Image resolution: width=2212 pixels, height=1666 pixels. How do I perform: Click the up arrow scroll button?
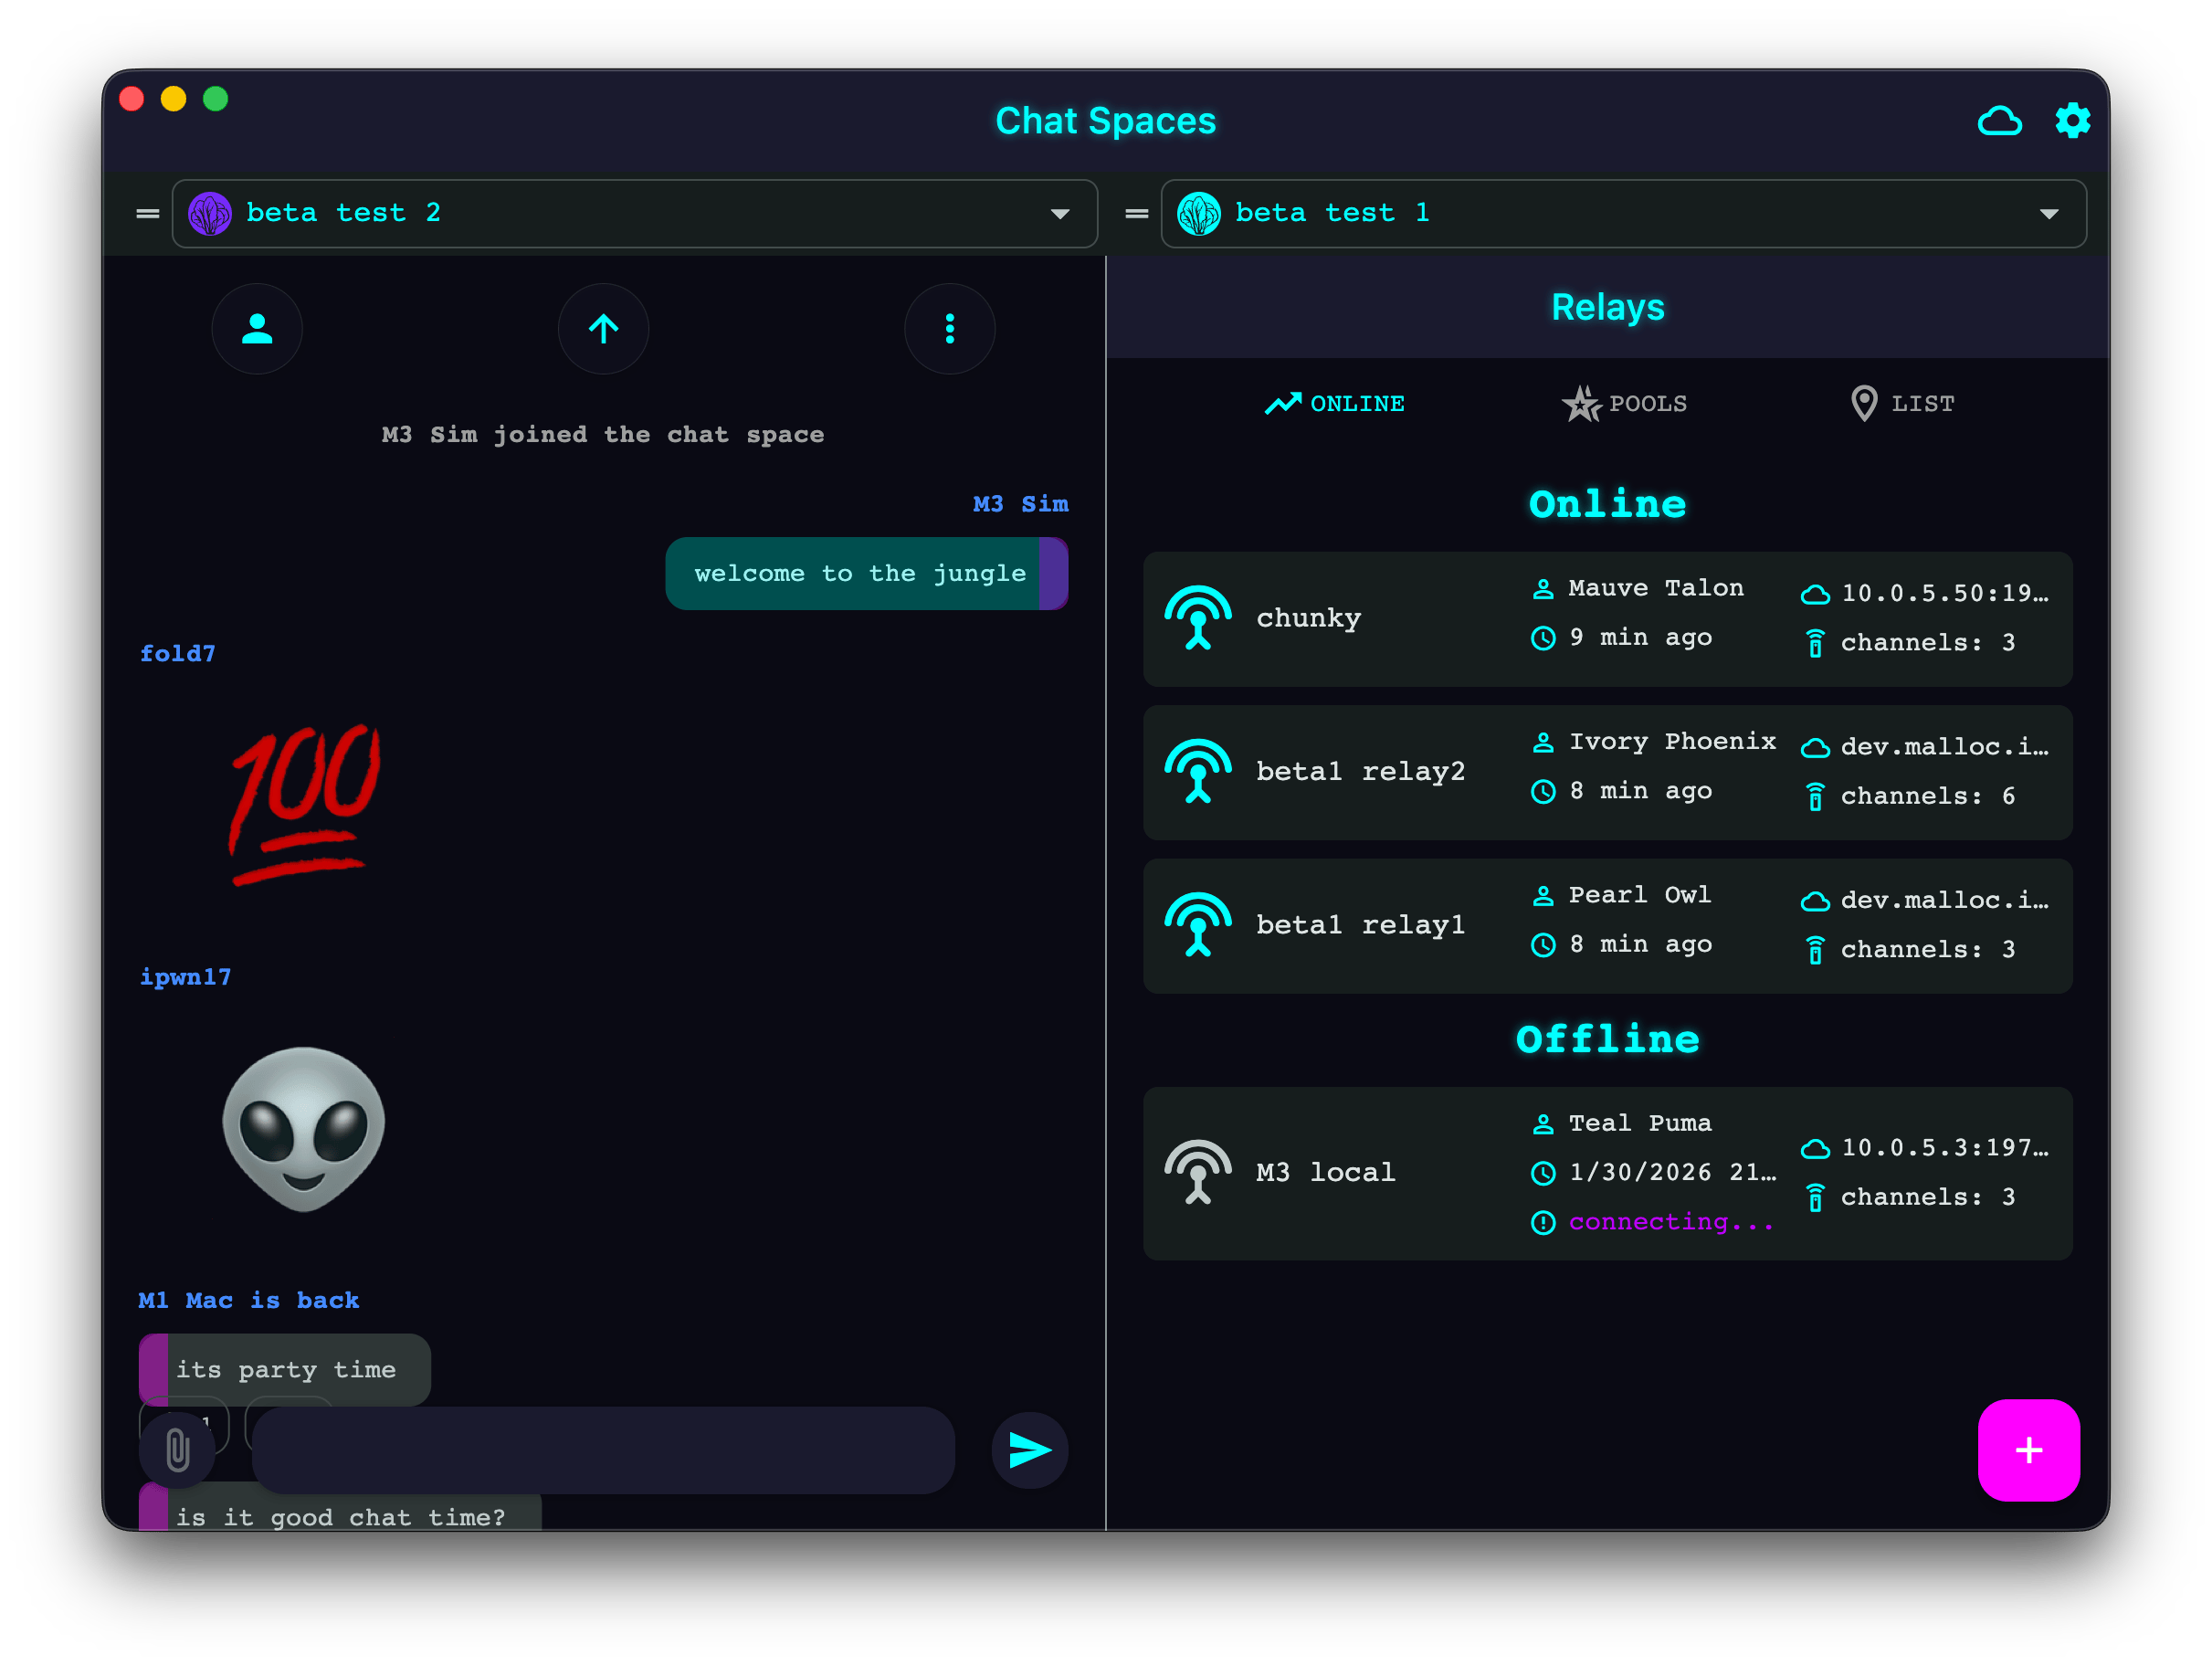(603, 329)
